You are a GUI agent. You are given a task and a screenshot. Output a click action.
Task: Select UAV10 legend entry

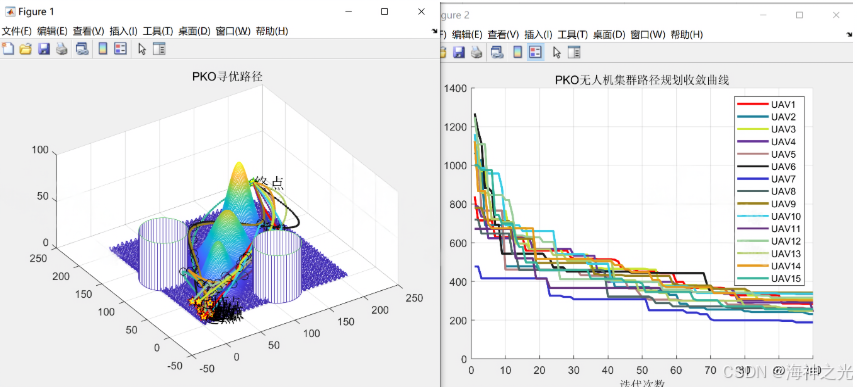pos(769,216)
